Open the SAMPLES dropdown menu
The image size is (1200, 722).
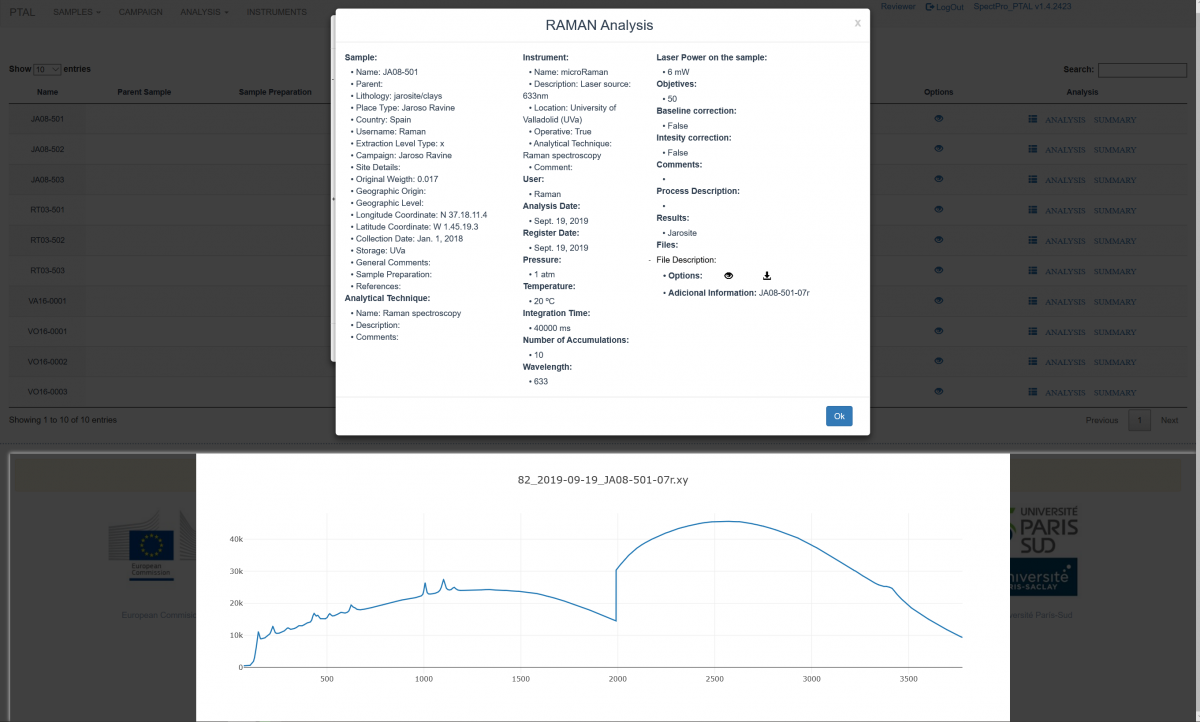click(x=77, y=12)
